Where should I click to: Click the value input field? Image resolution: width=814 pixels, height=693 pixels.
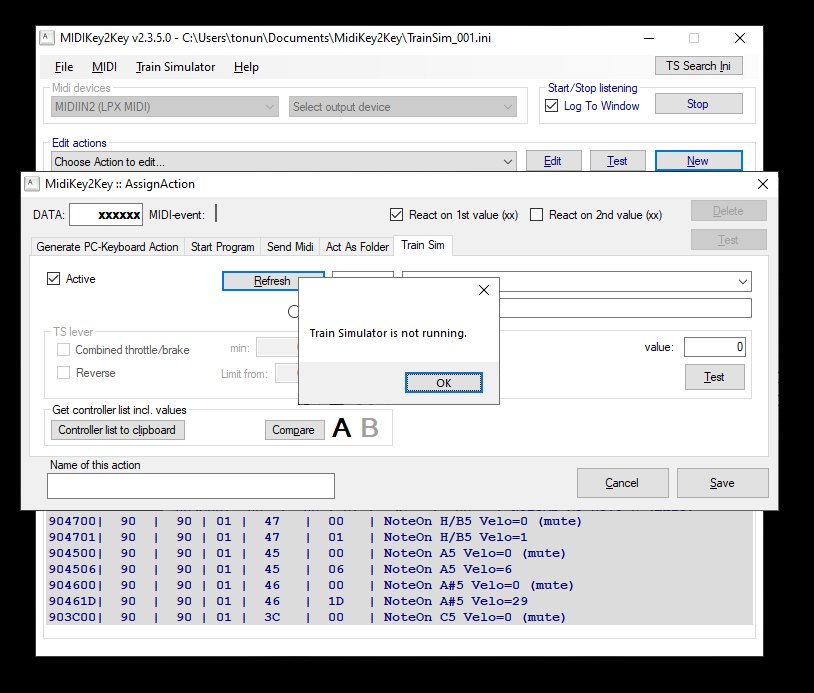(x=715, y=347)
